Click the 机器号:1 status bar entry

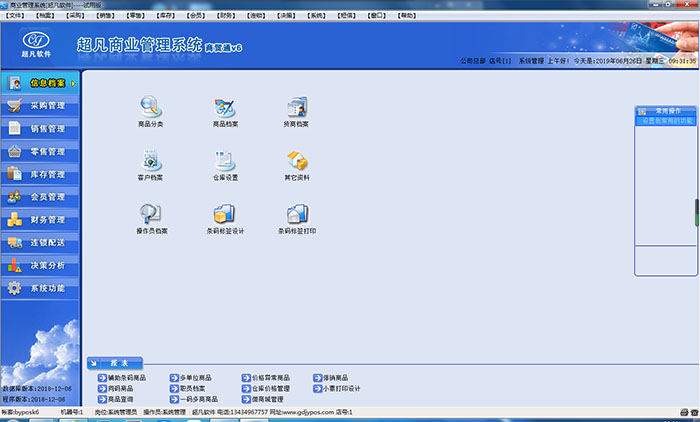[x=72, y=412]
